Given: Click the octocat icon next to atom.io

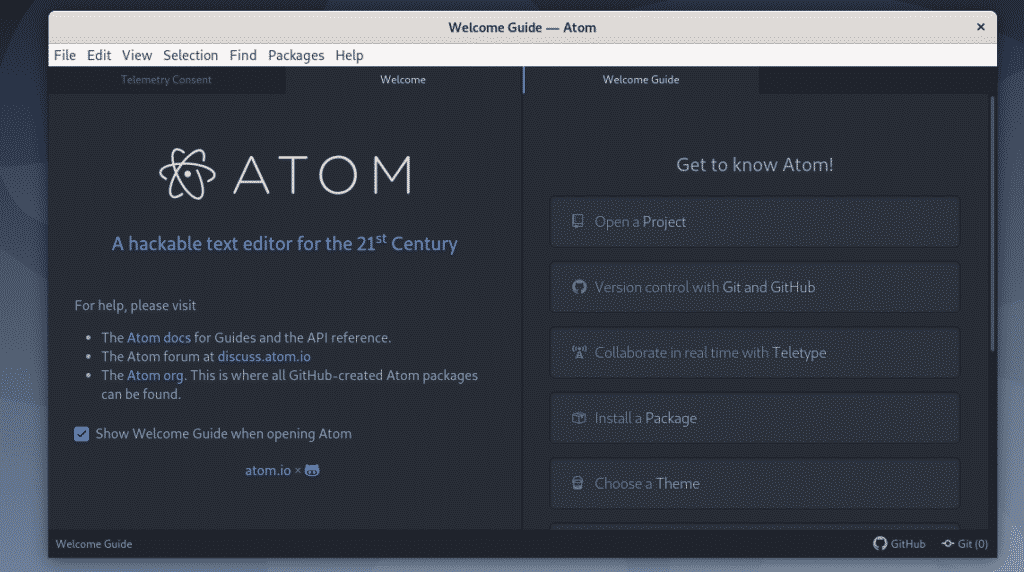Looking at the screenshot, I should (x=312, y=470).
